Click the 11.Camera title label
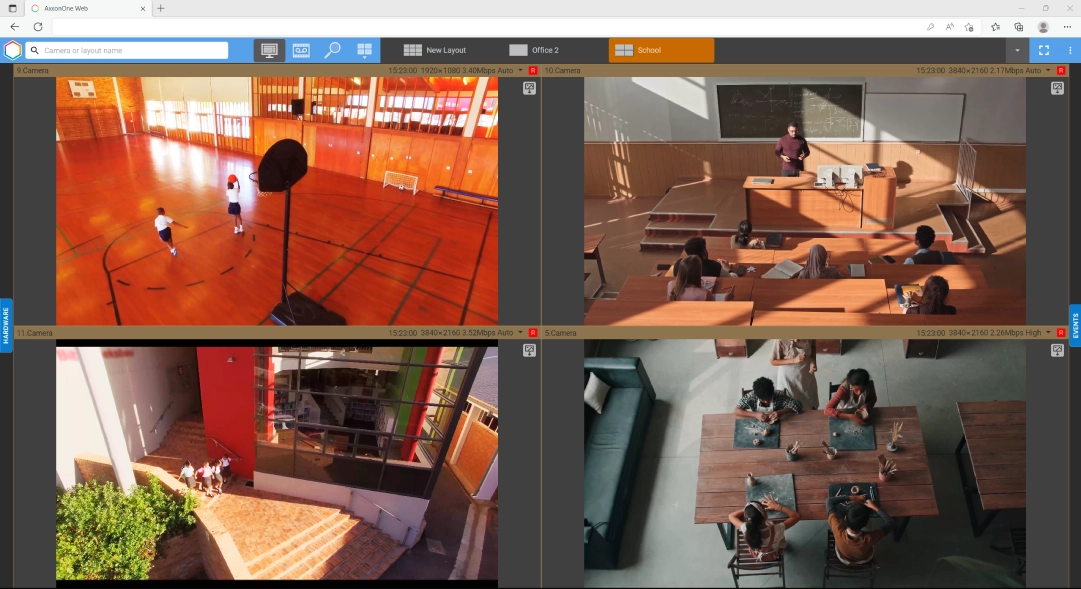Image resolution: width=1081 pixels, height=589 pixels. (34, 332)
